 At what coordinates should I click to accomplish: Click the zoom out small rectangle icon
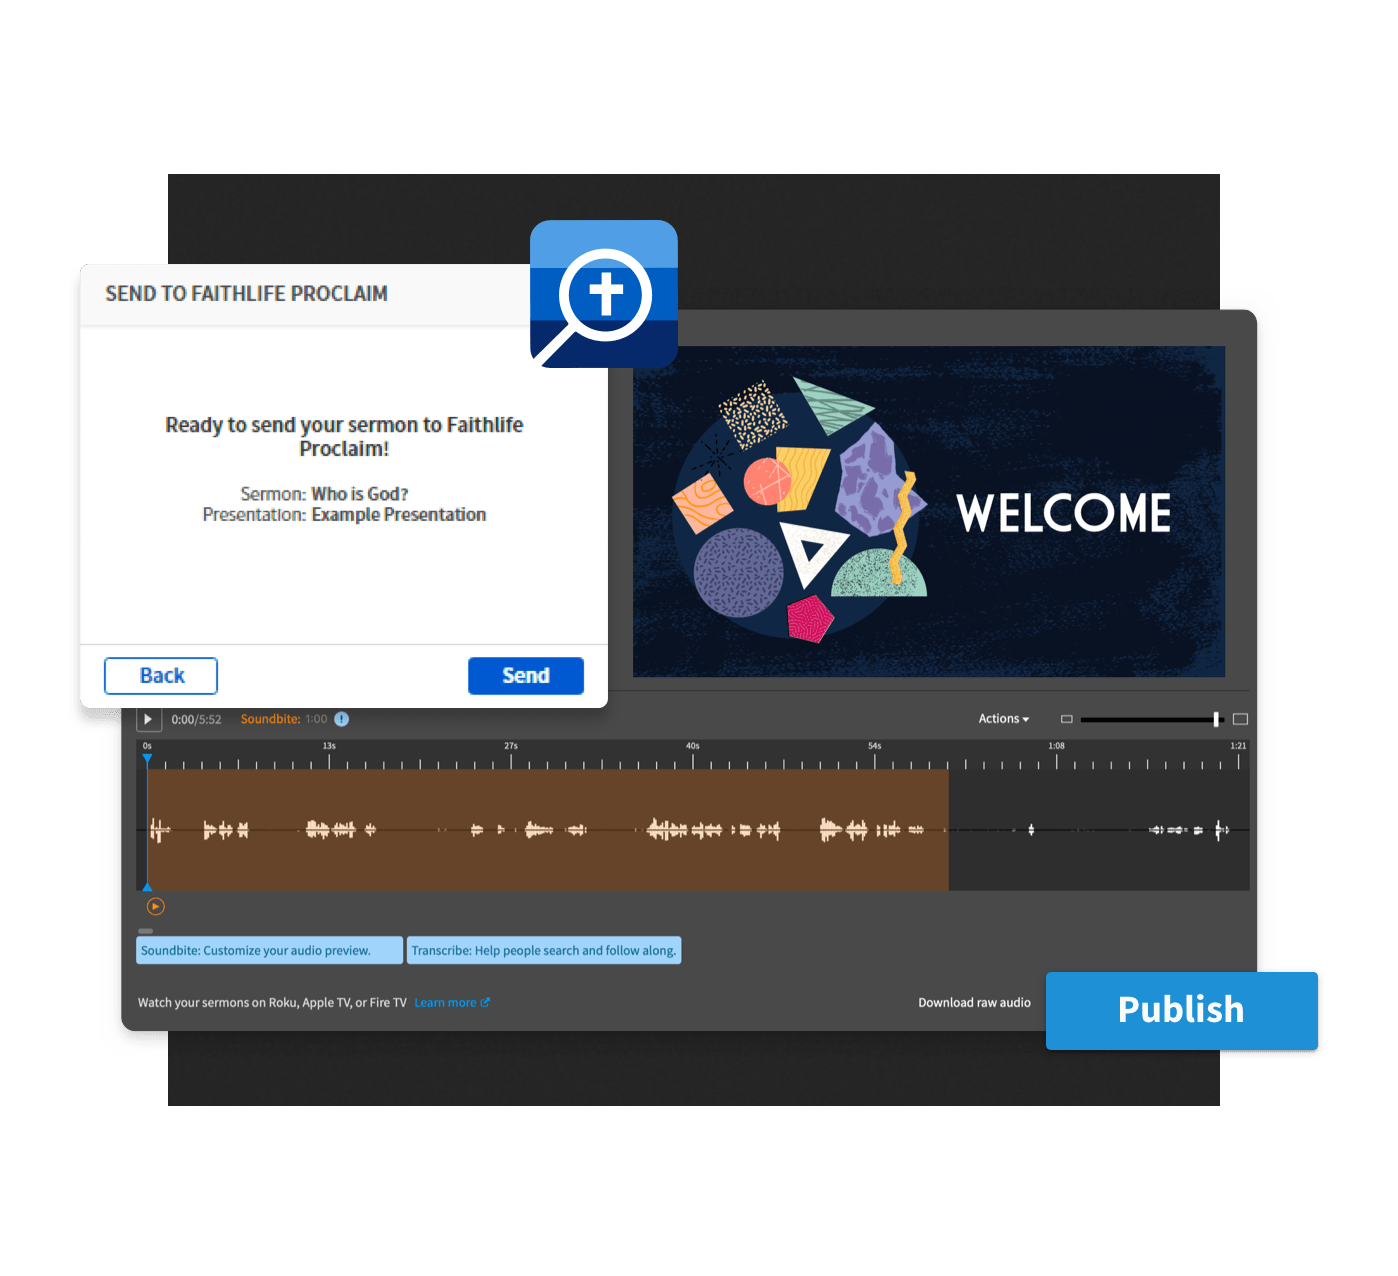[1066, 719]
